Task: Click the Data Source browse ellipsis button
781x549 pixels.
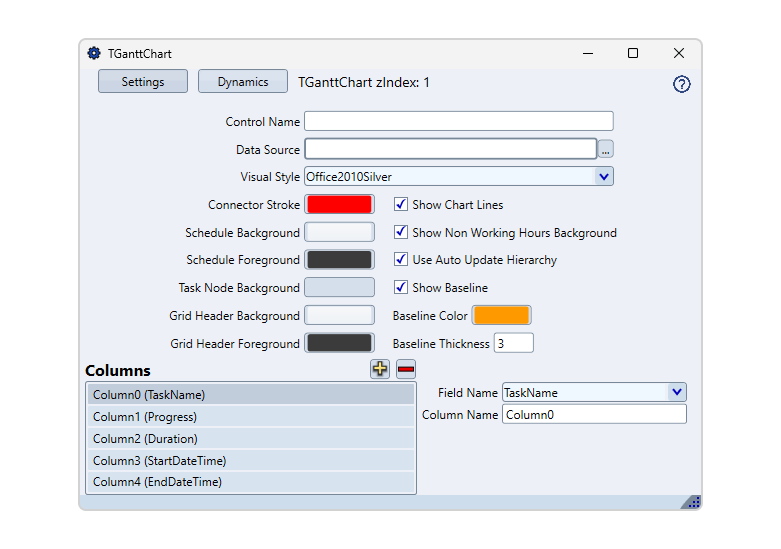Action: click(606, 149)
